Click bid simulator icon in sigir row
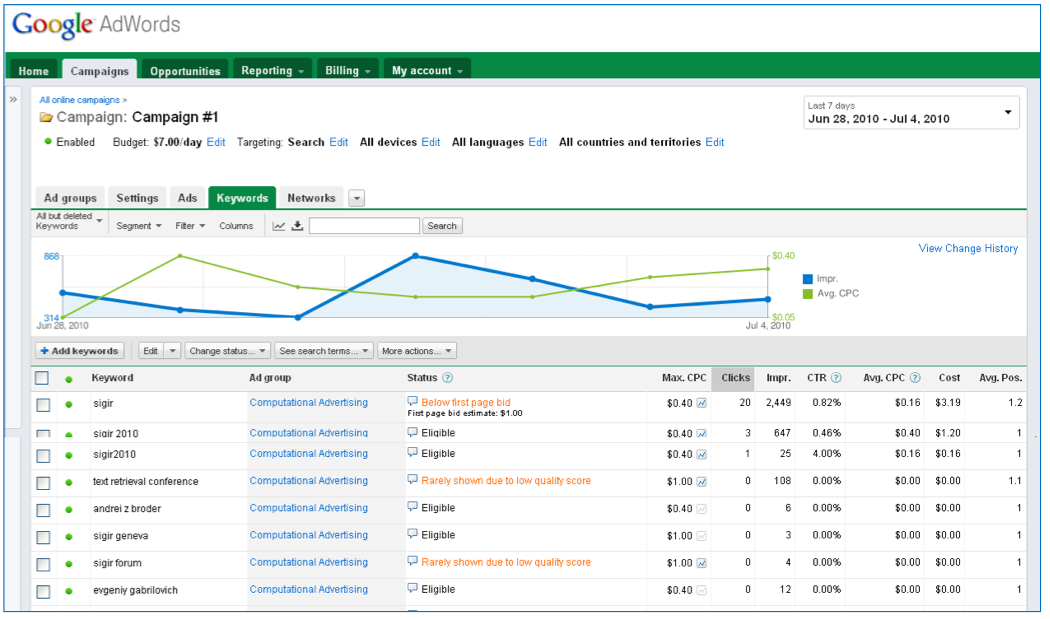1050x619 pixels. [701, 403]
